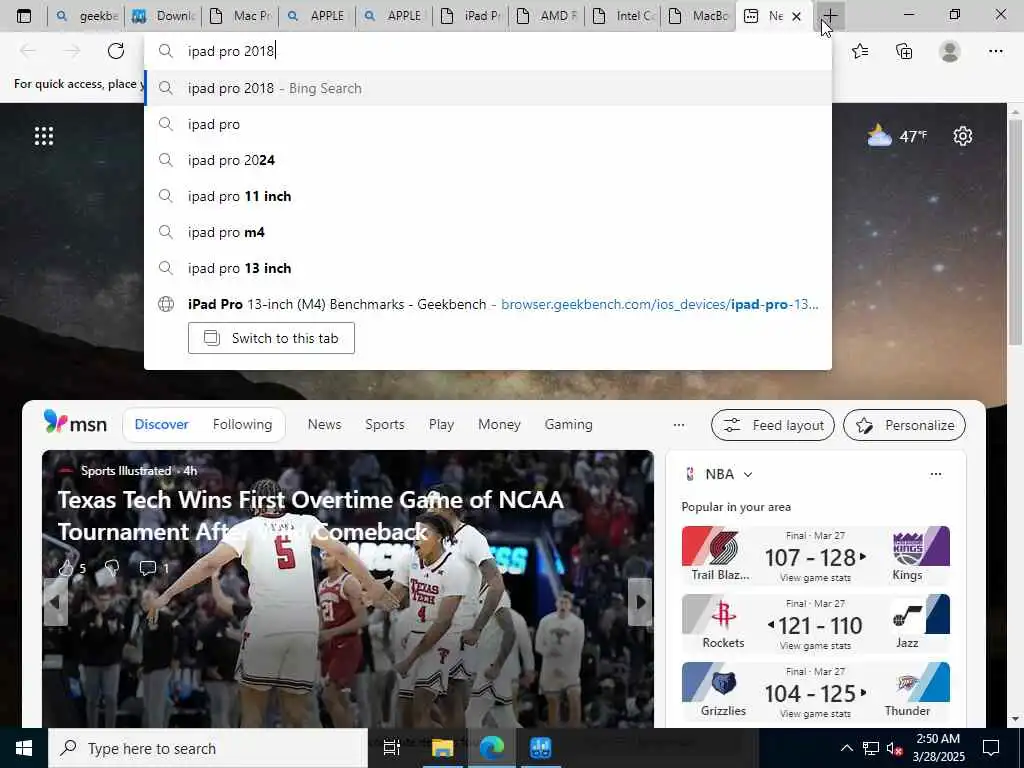Open page settings gear icon
Image resolution: width=1024 pixels, height=768 pixels.
(x=963, y=136)
